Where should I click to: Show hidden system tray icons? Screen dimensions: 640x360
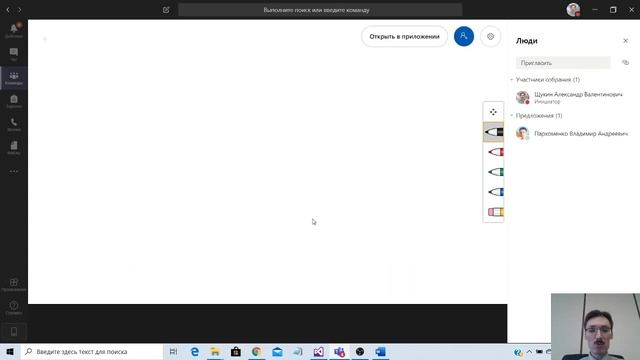tap(529, 351)
